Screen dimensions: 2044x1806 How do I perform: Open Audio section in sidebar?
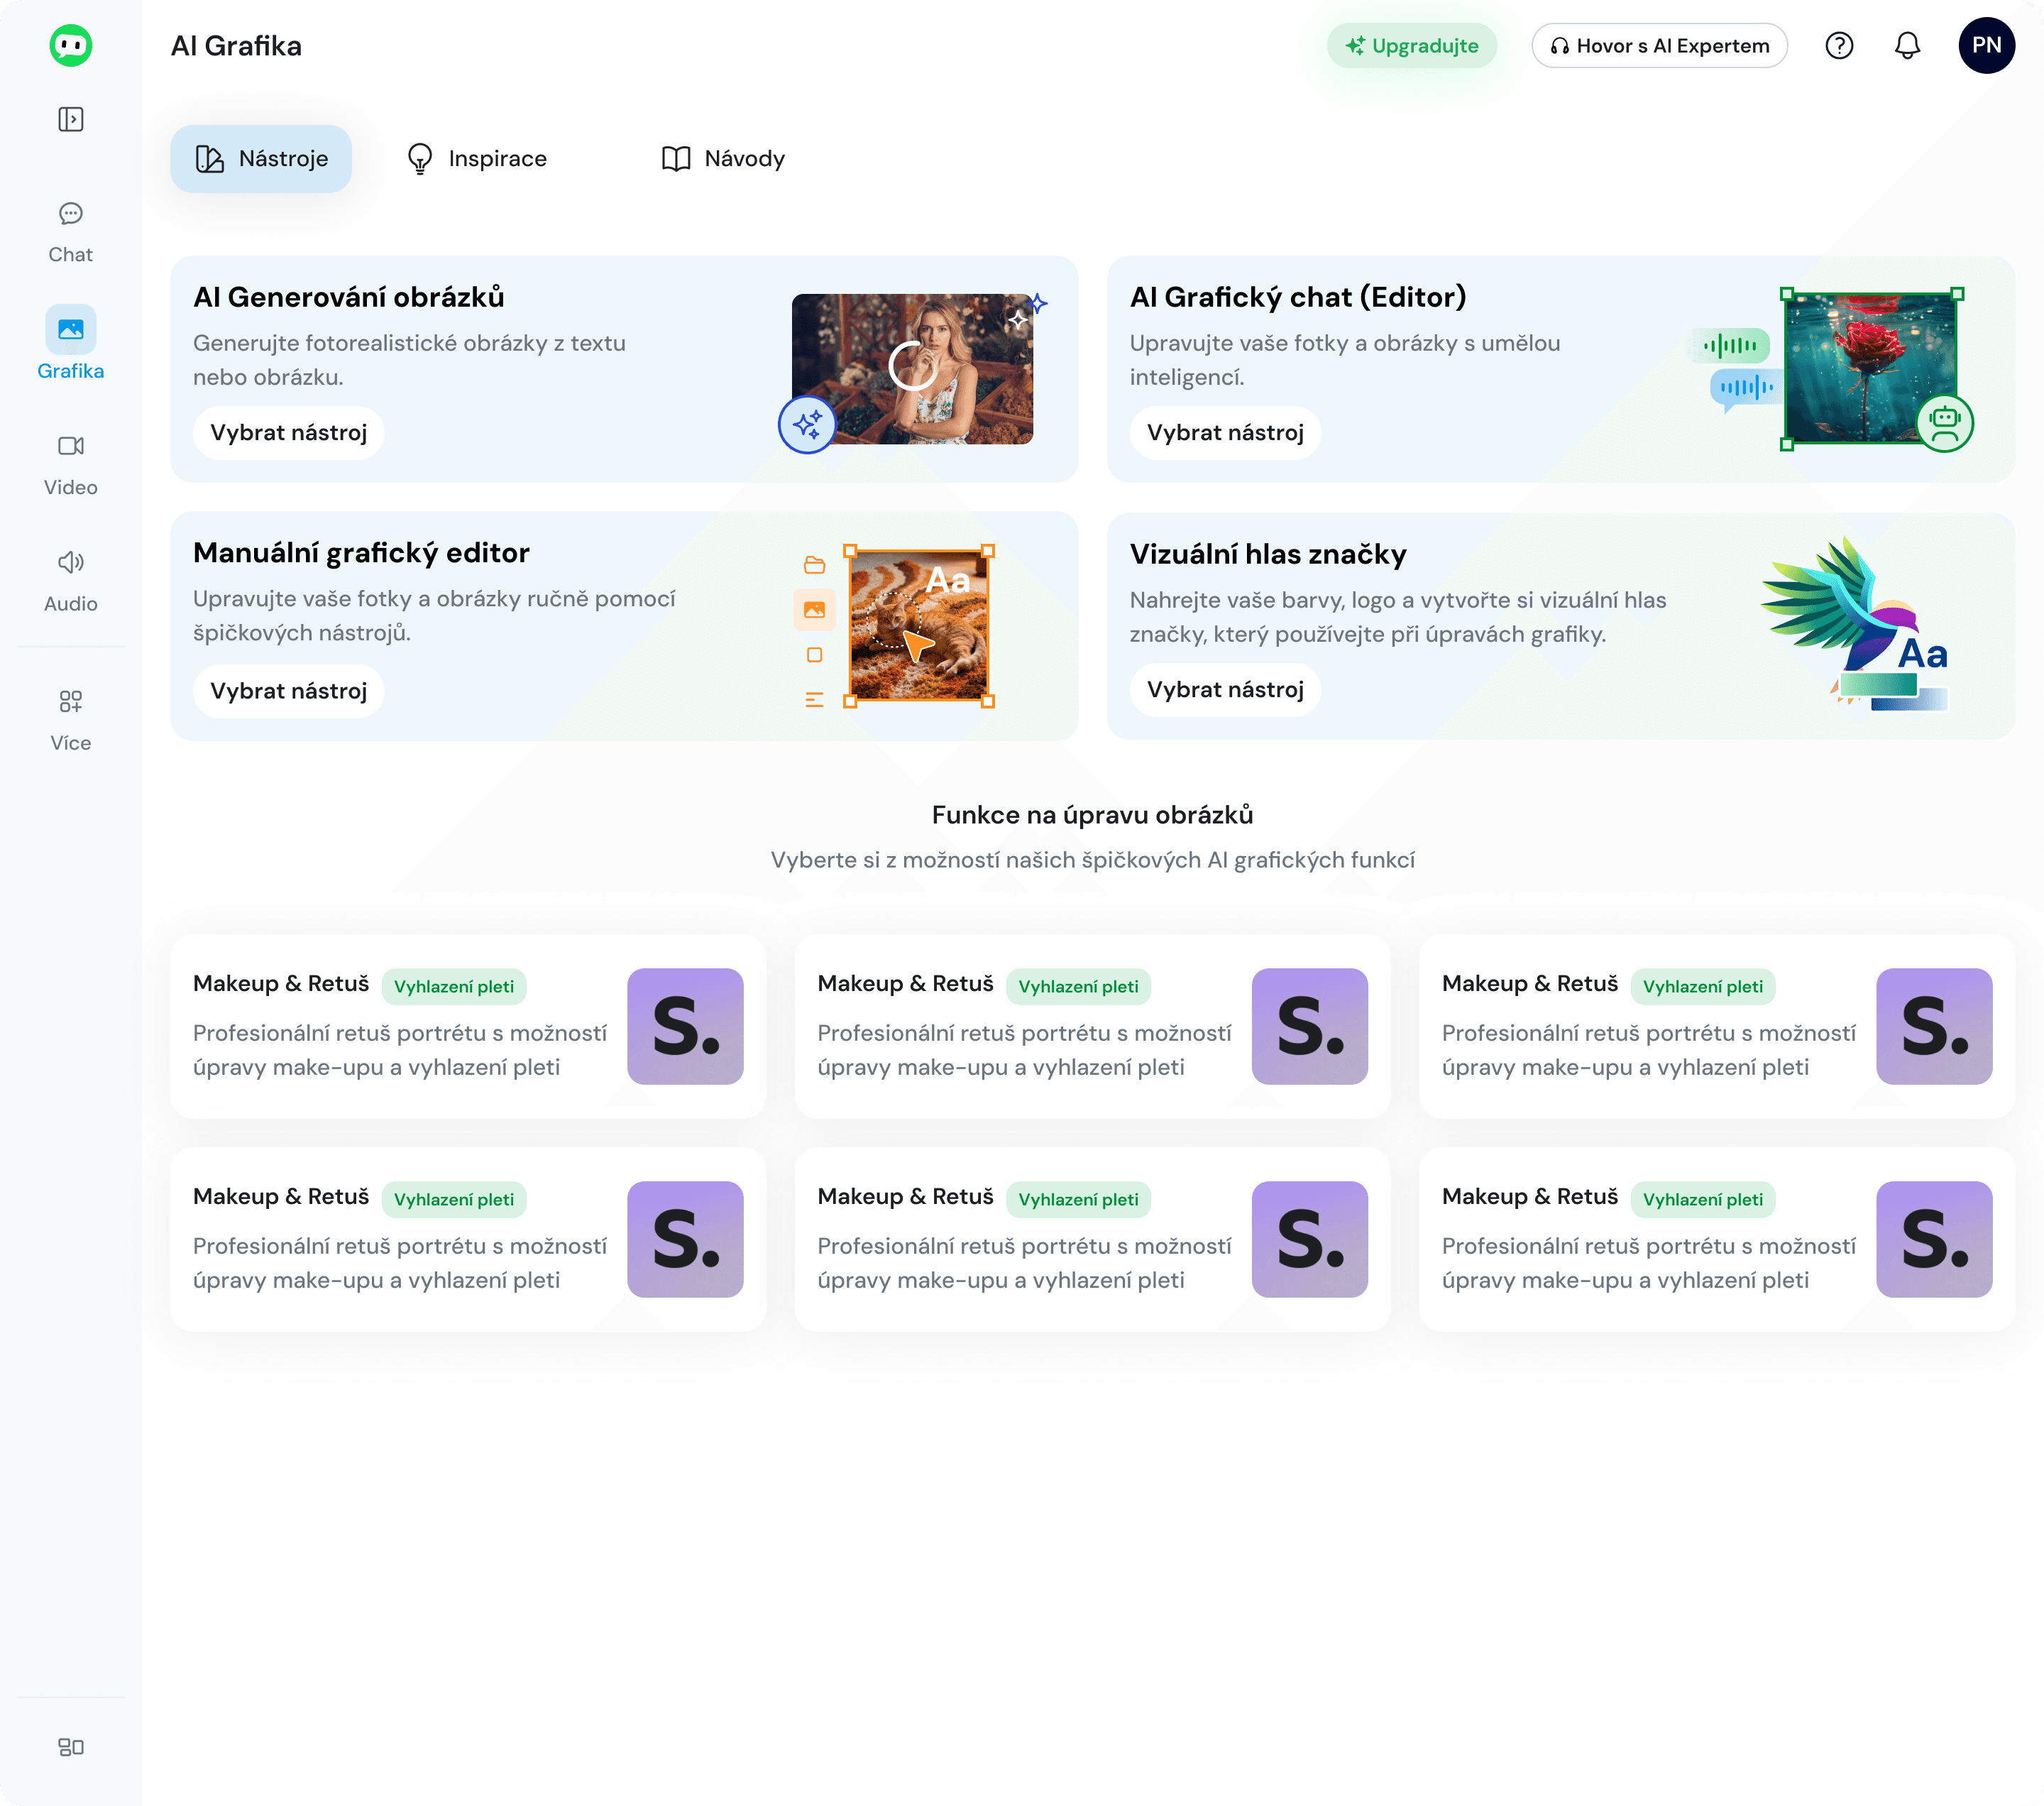click(70, 581)
